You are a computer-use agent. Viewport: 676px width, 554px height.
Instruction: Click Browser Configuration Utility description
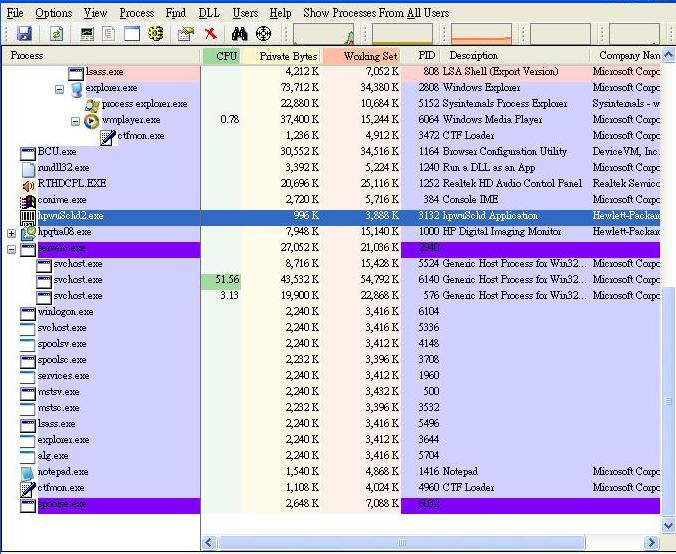coord(504,153)
